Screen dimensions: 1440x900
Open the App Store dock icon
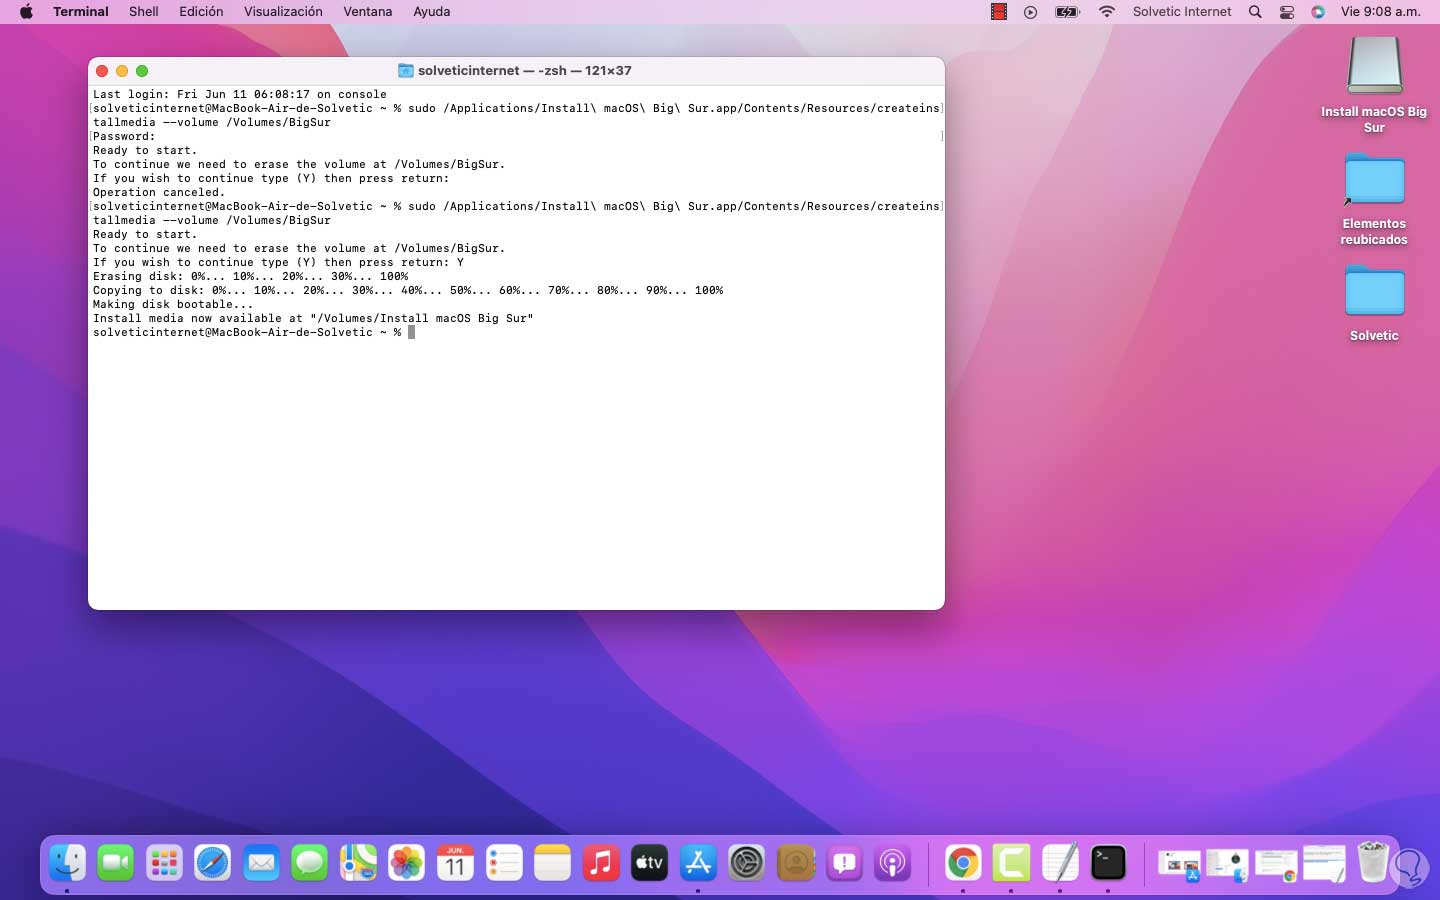(x=698, y=862)
